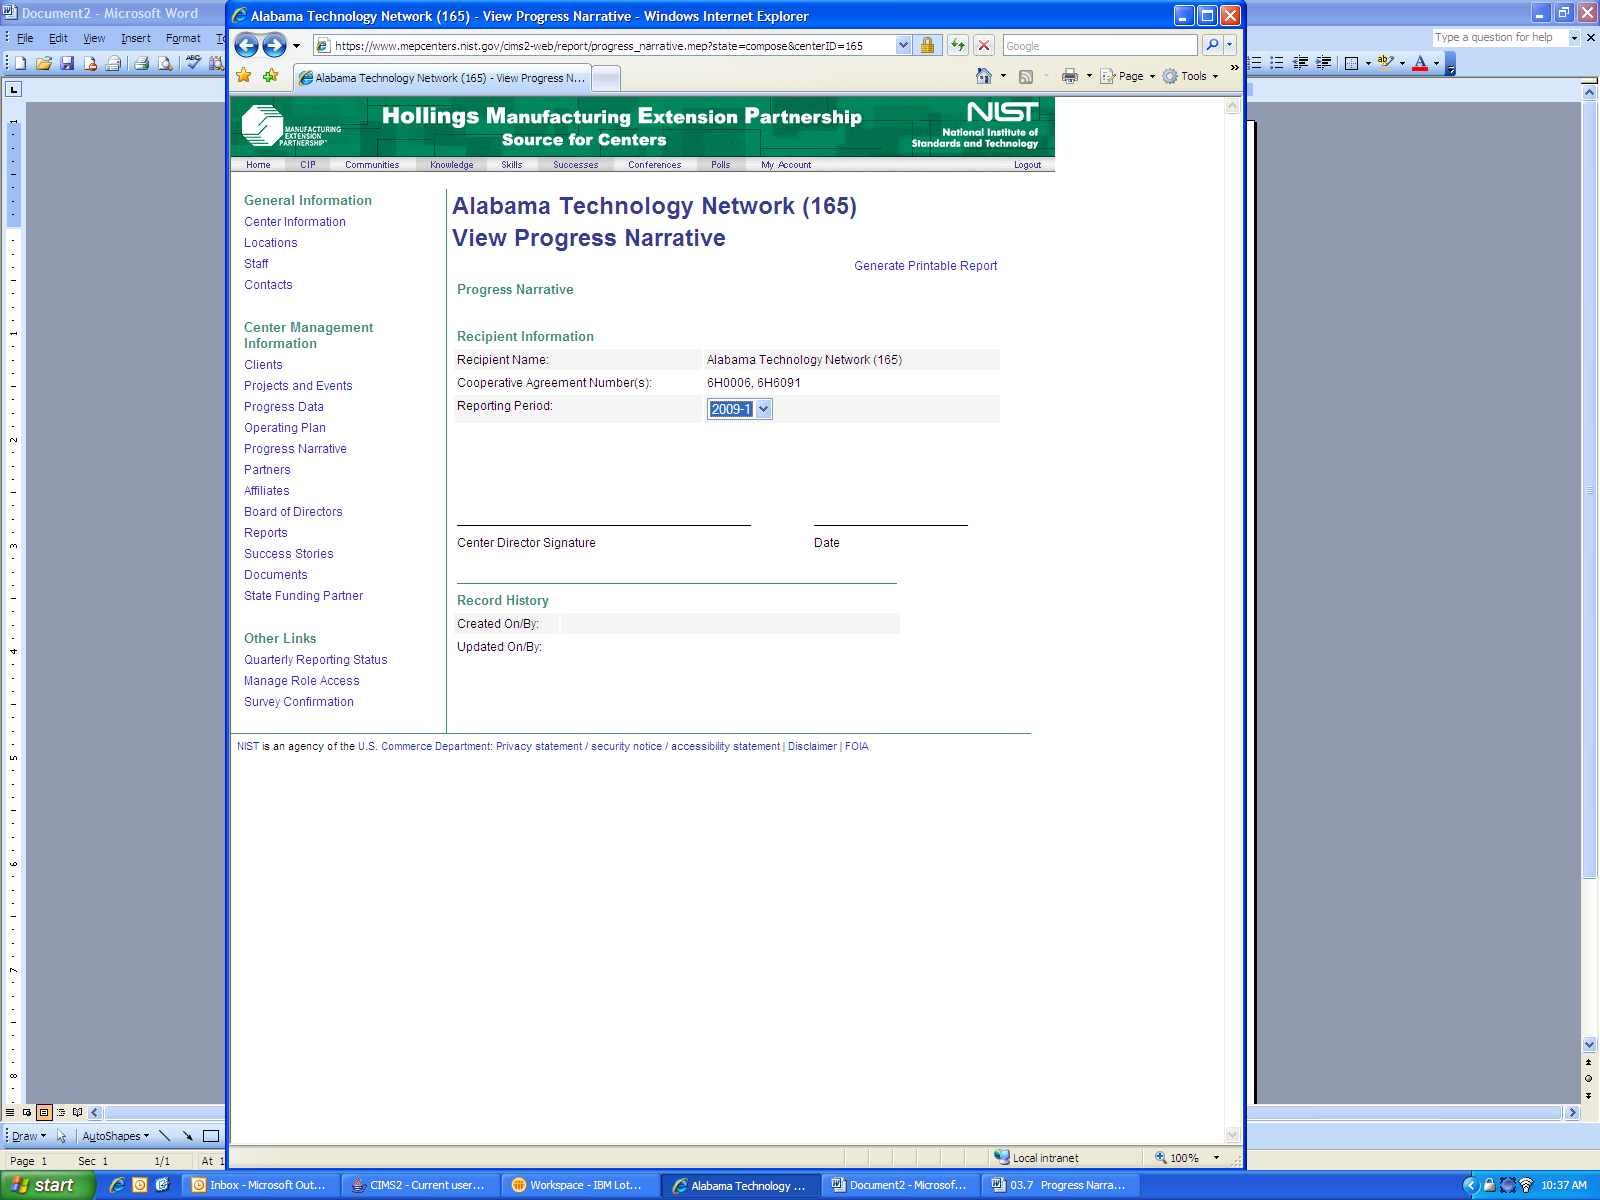Screen dimensions: 1600x1200
Task: Click Word's Print icon
Action: pyautogui.click(x=142, y=63)
